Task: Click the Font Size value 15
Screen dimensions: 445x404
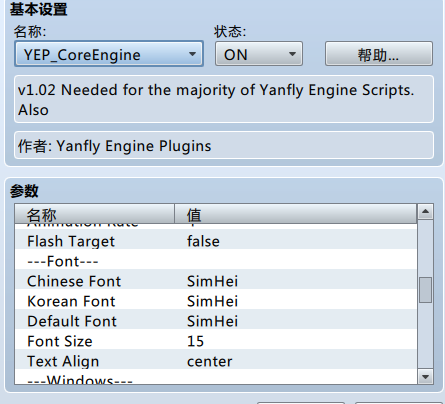Action: pyautogui.click(x=195, y=341)
